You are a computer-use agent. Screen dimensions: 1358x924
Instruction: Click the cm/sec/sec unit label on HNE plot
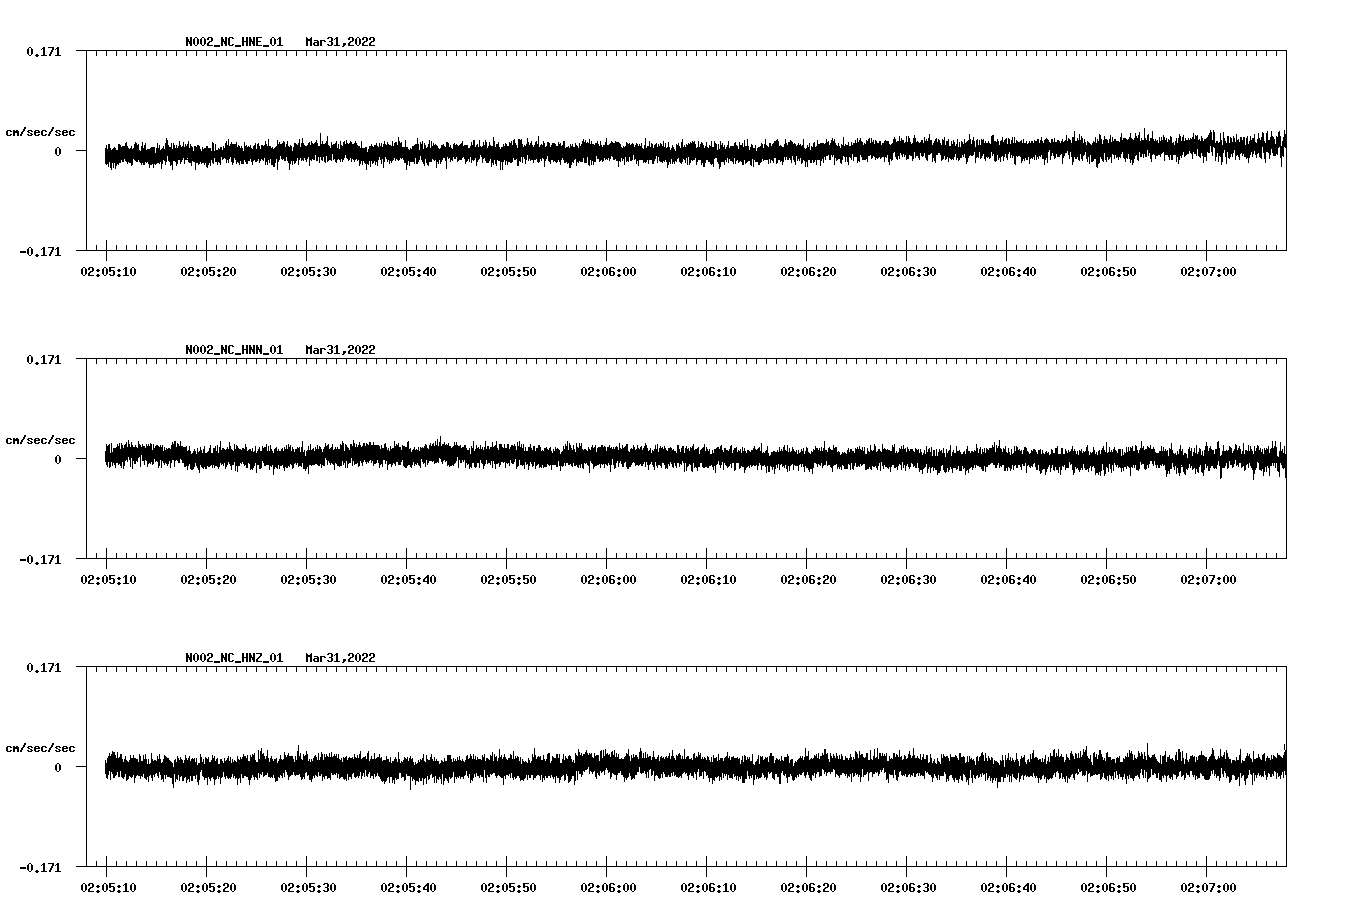coord(40,132)
